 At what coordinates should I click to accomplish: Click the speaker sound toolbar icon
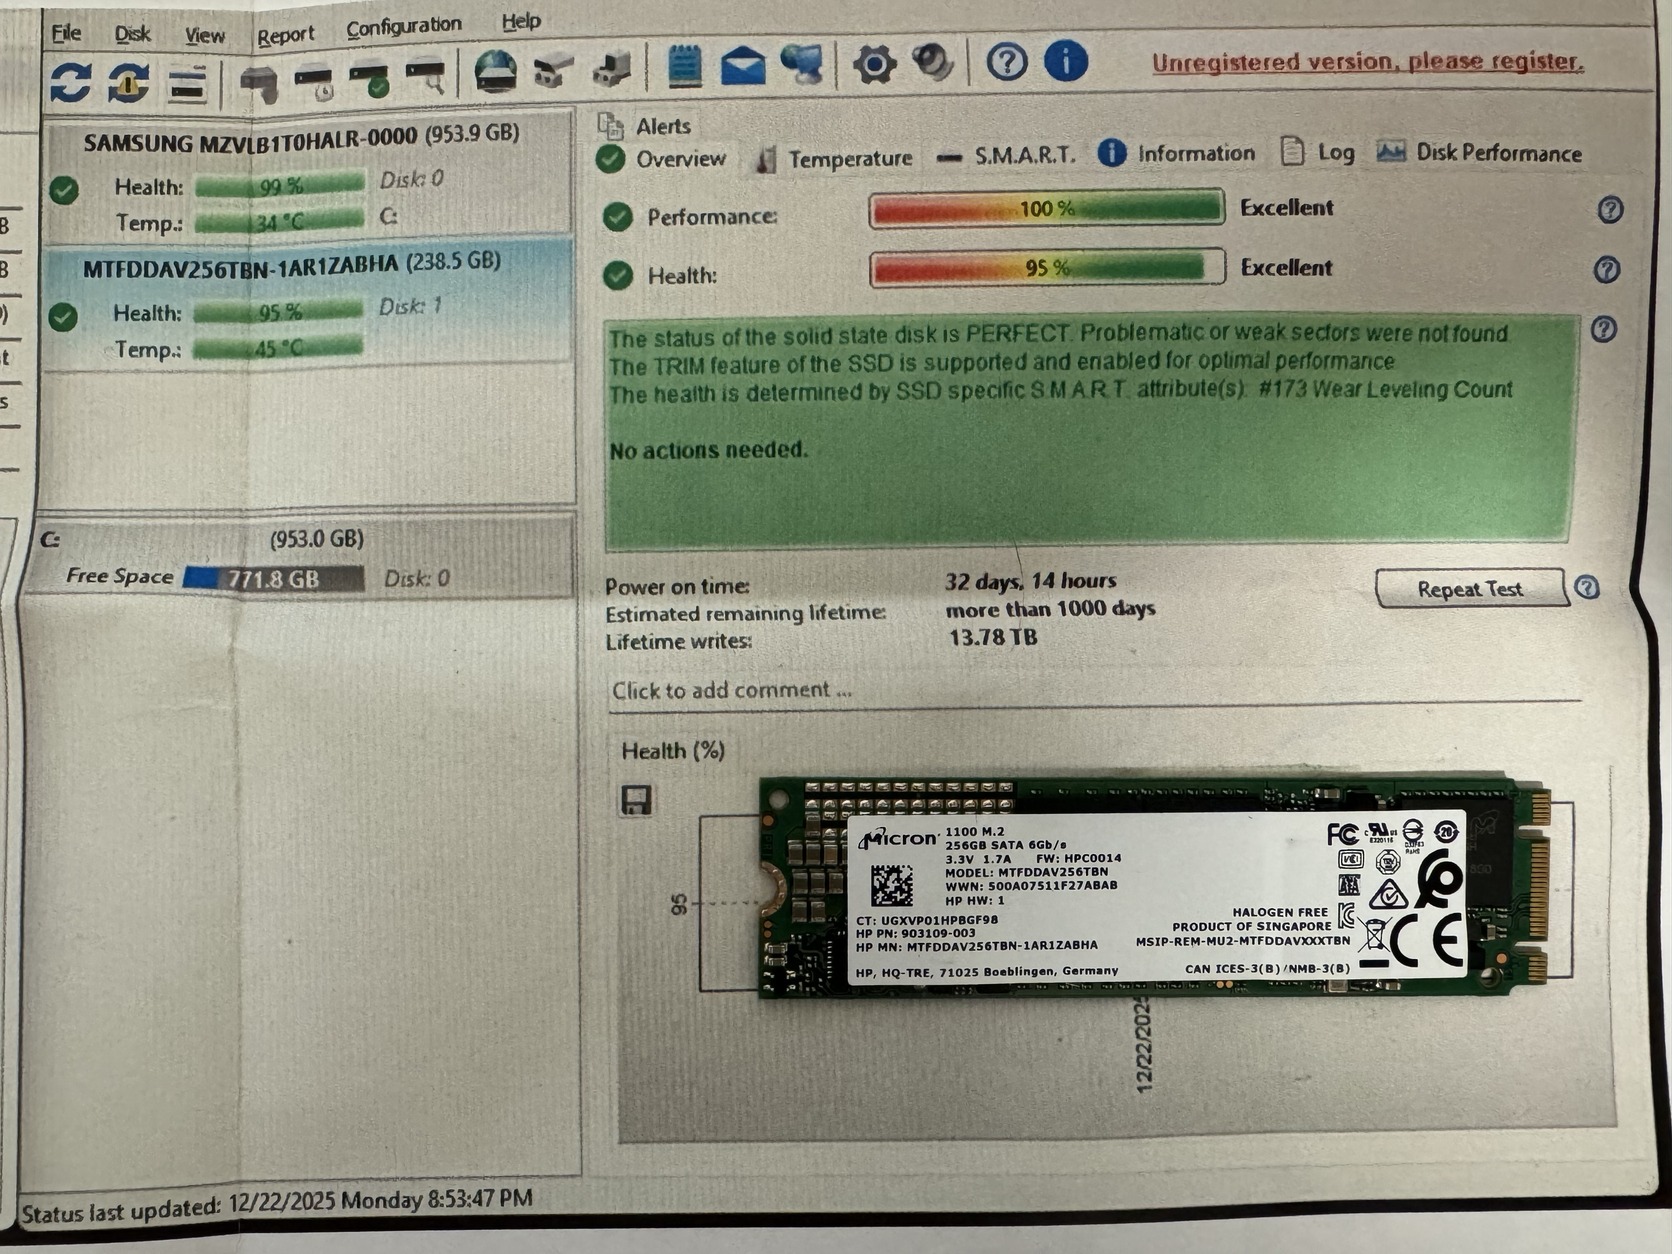click(932, 63)
